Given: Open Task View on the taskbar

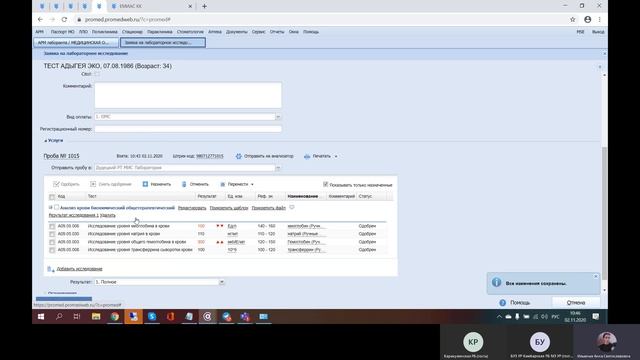Looking at the screenshot, I should click(77, 316).
